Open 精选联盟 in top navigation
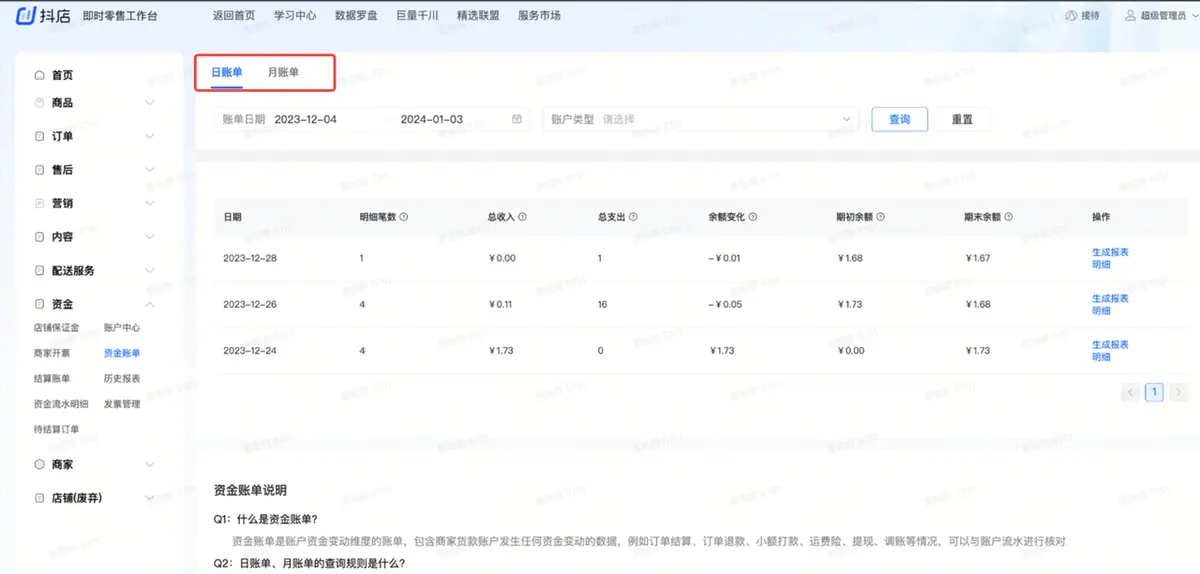 click(478, 15)
